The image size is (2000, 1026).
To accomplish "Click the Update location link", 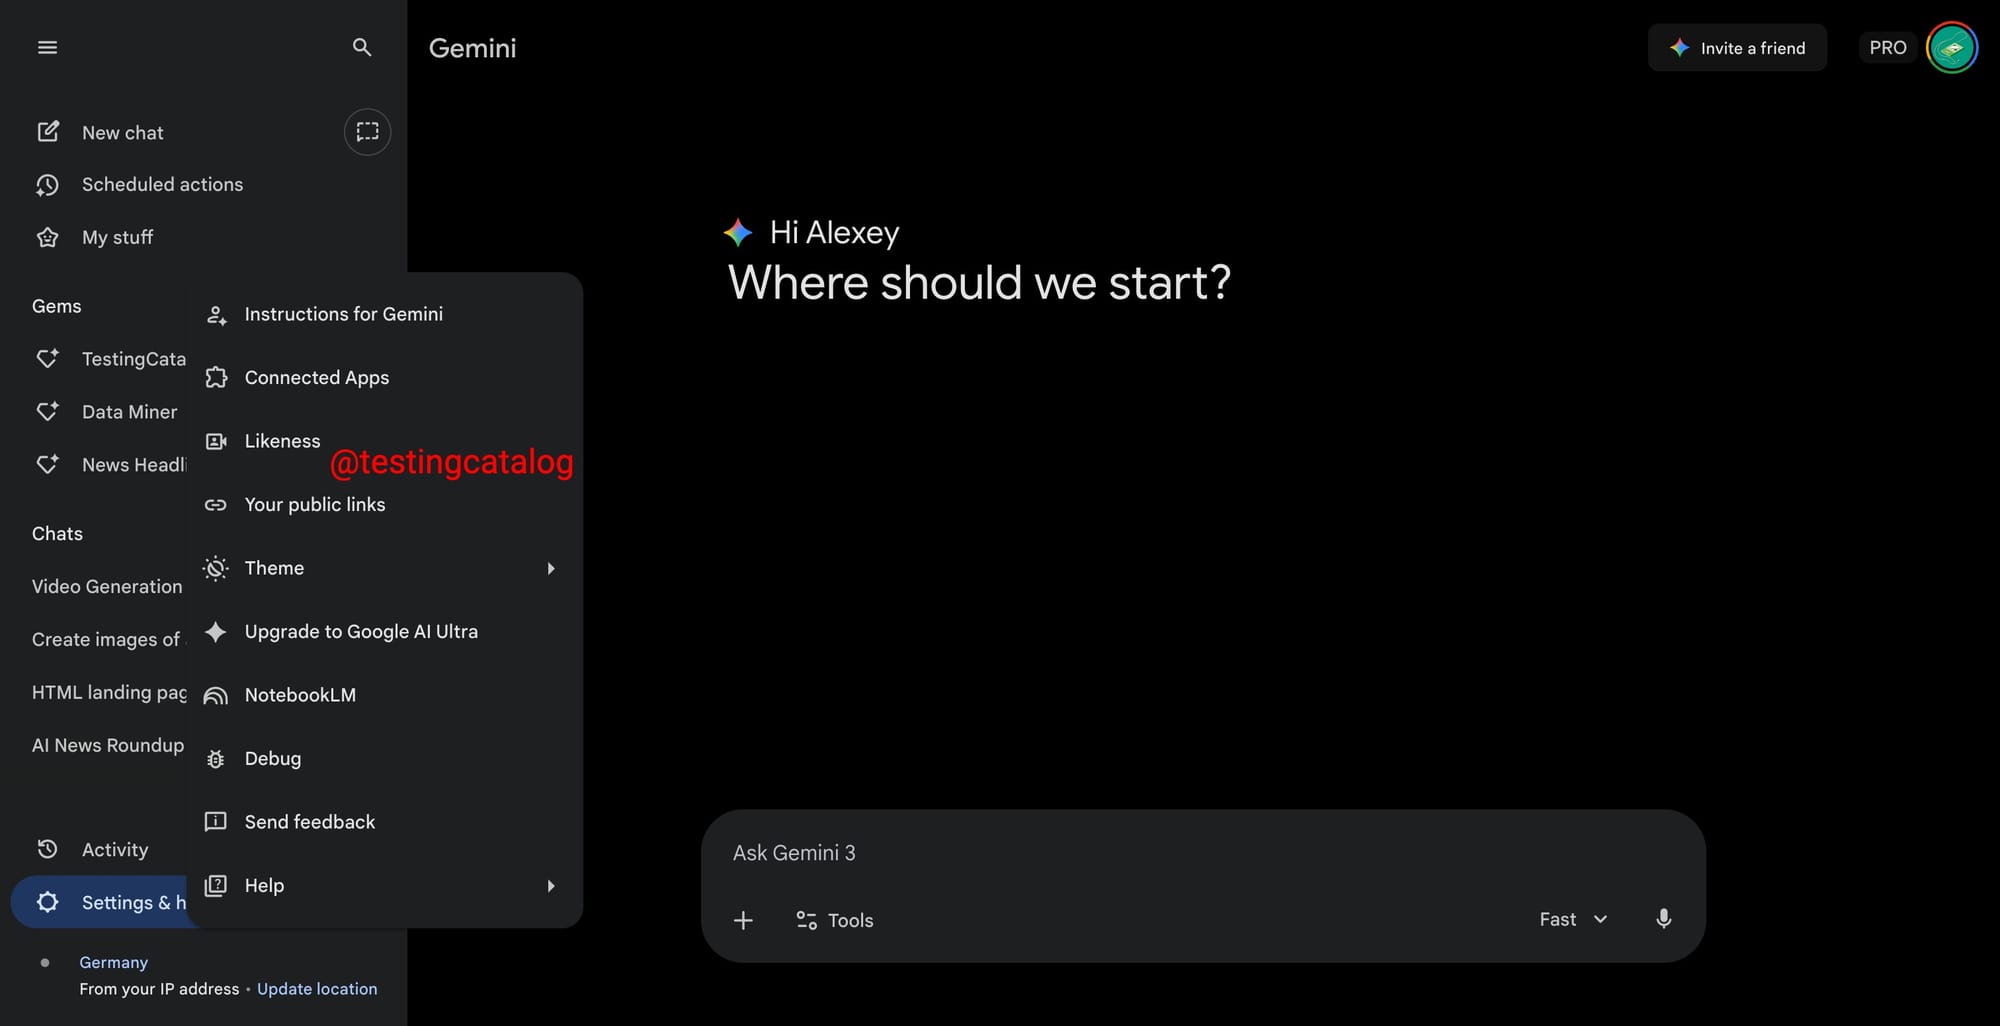I will [x=317, y=988].
